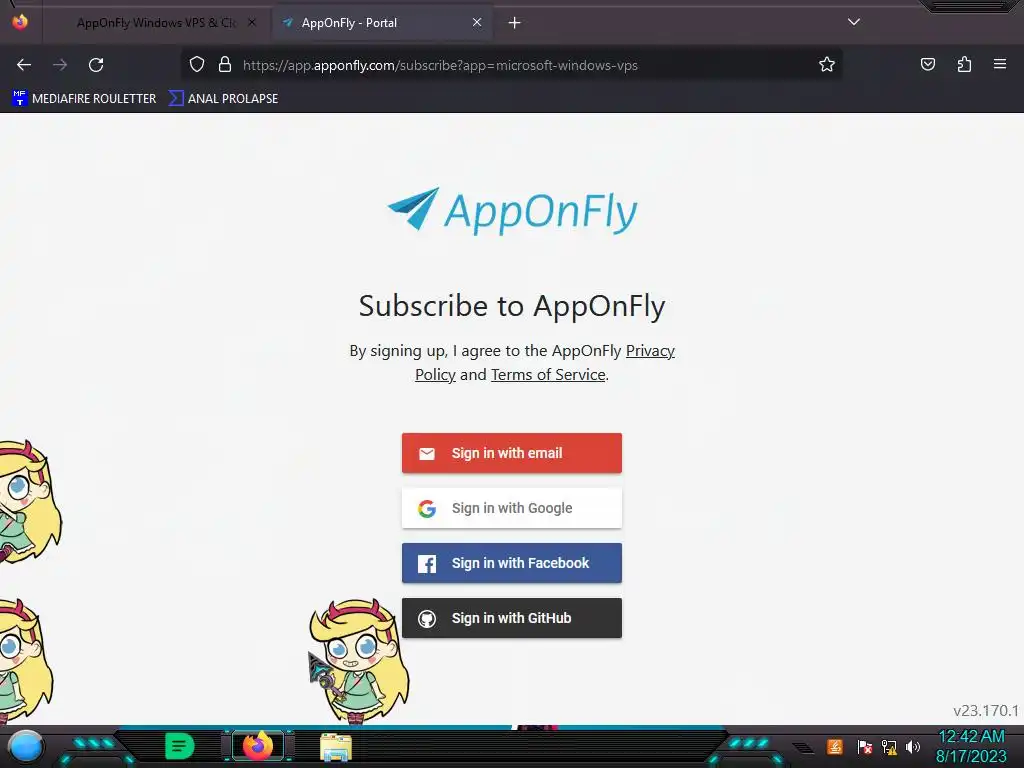Open the green chat app in taskbar
Screen dimensions: 1024x768
180,746
